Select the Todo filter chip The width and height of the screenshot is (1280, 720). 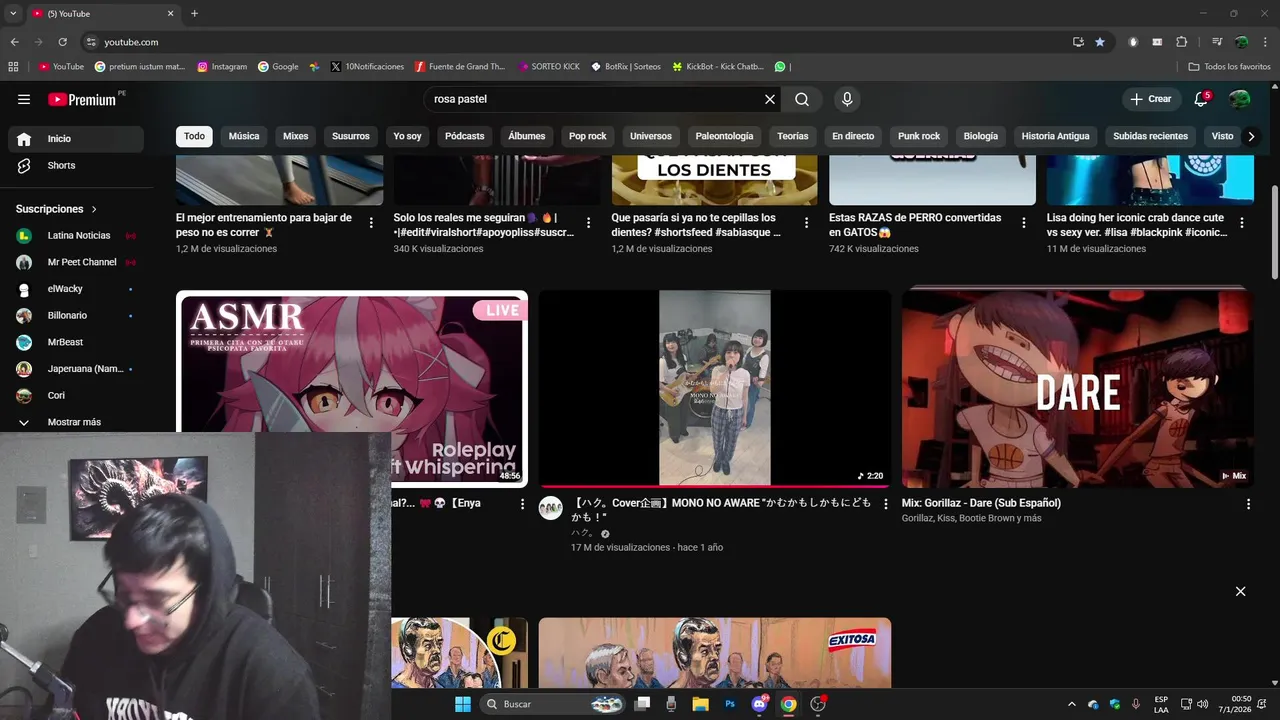(x=194, y=136)
